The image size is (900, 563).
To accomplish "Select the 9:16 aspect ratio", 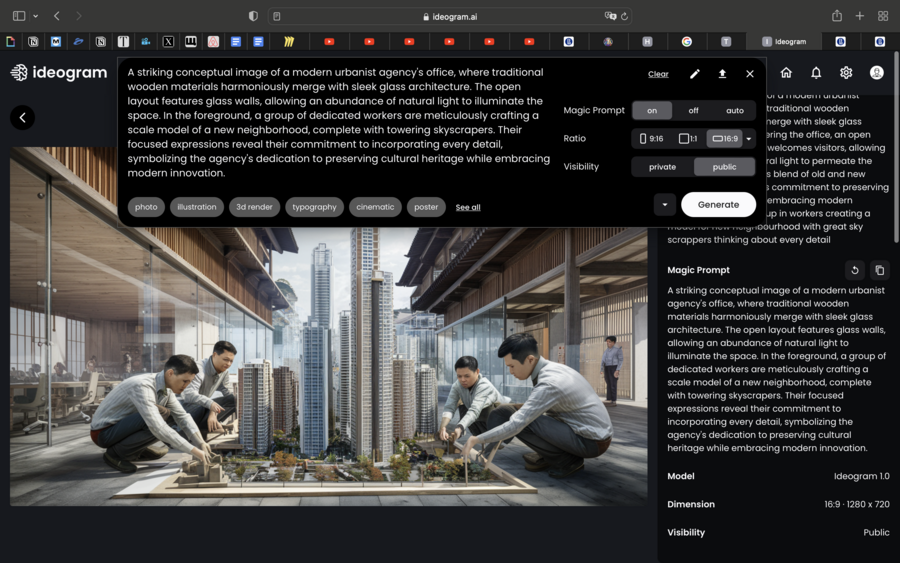I will 651,139.
